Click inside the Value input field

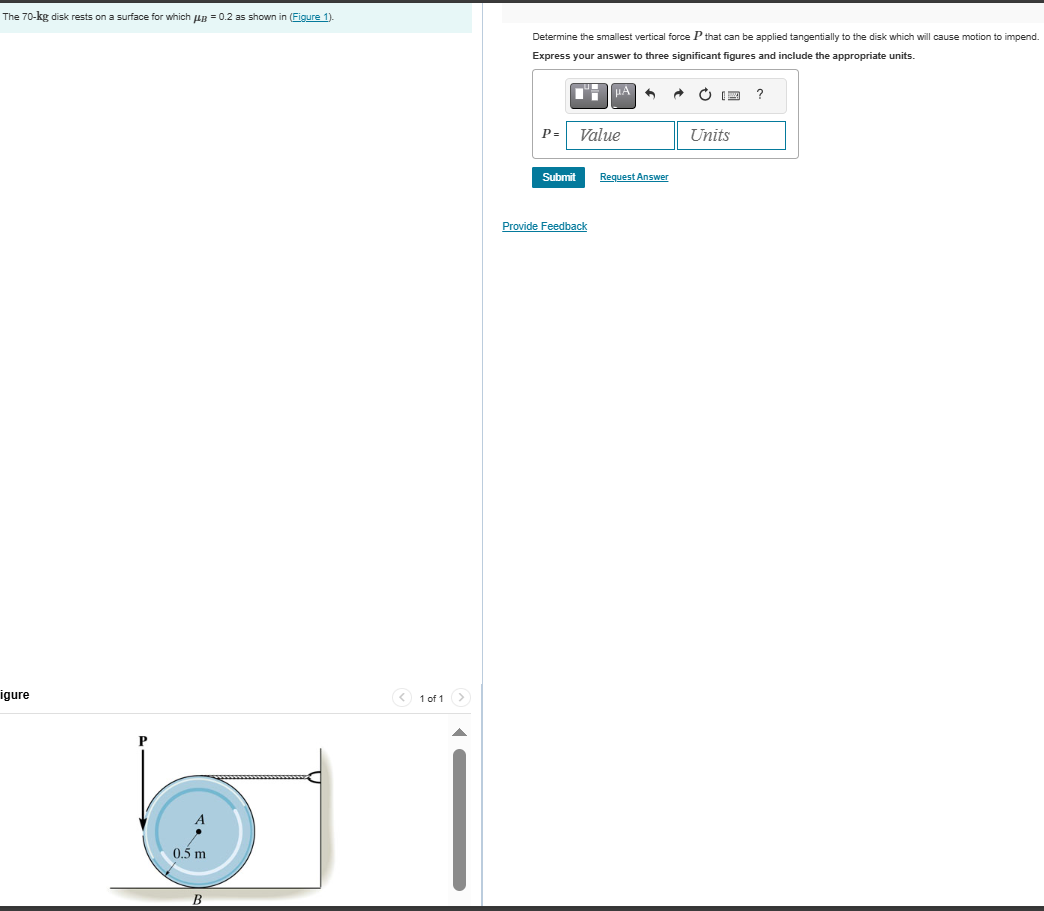[619, 134]
